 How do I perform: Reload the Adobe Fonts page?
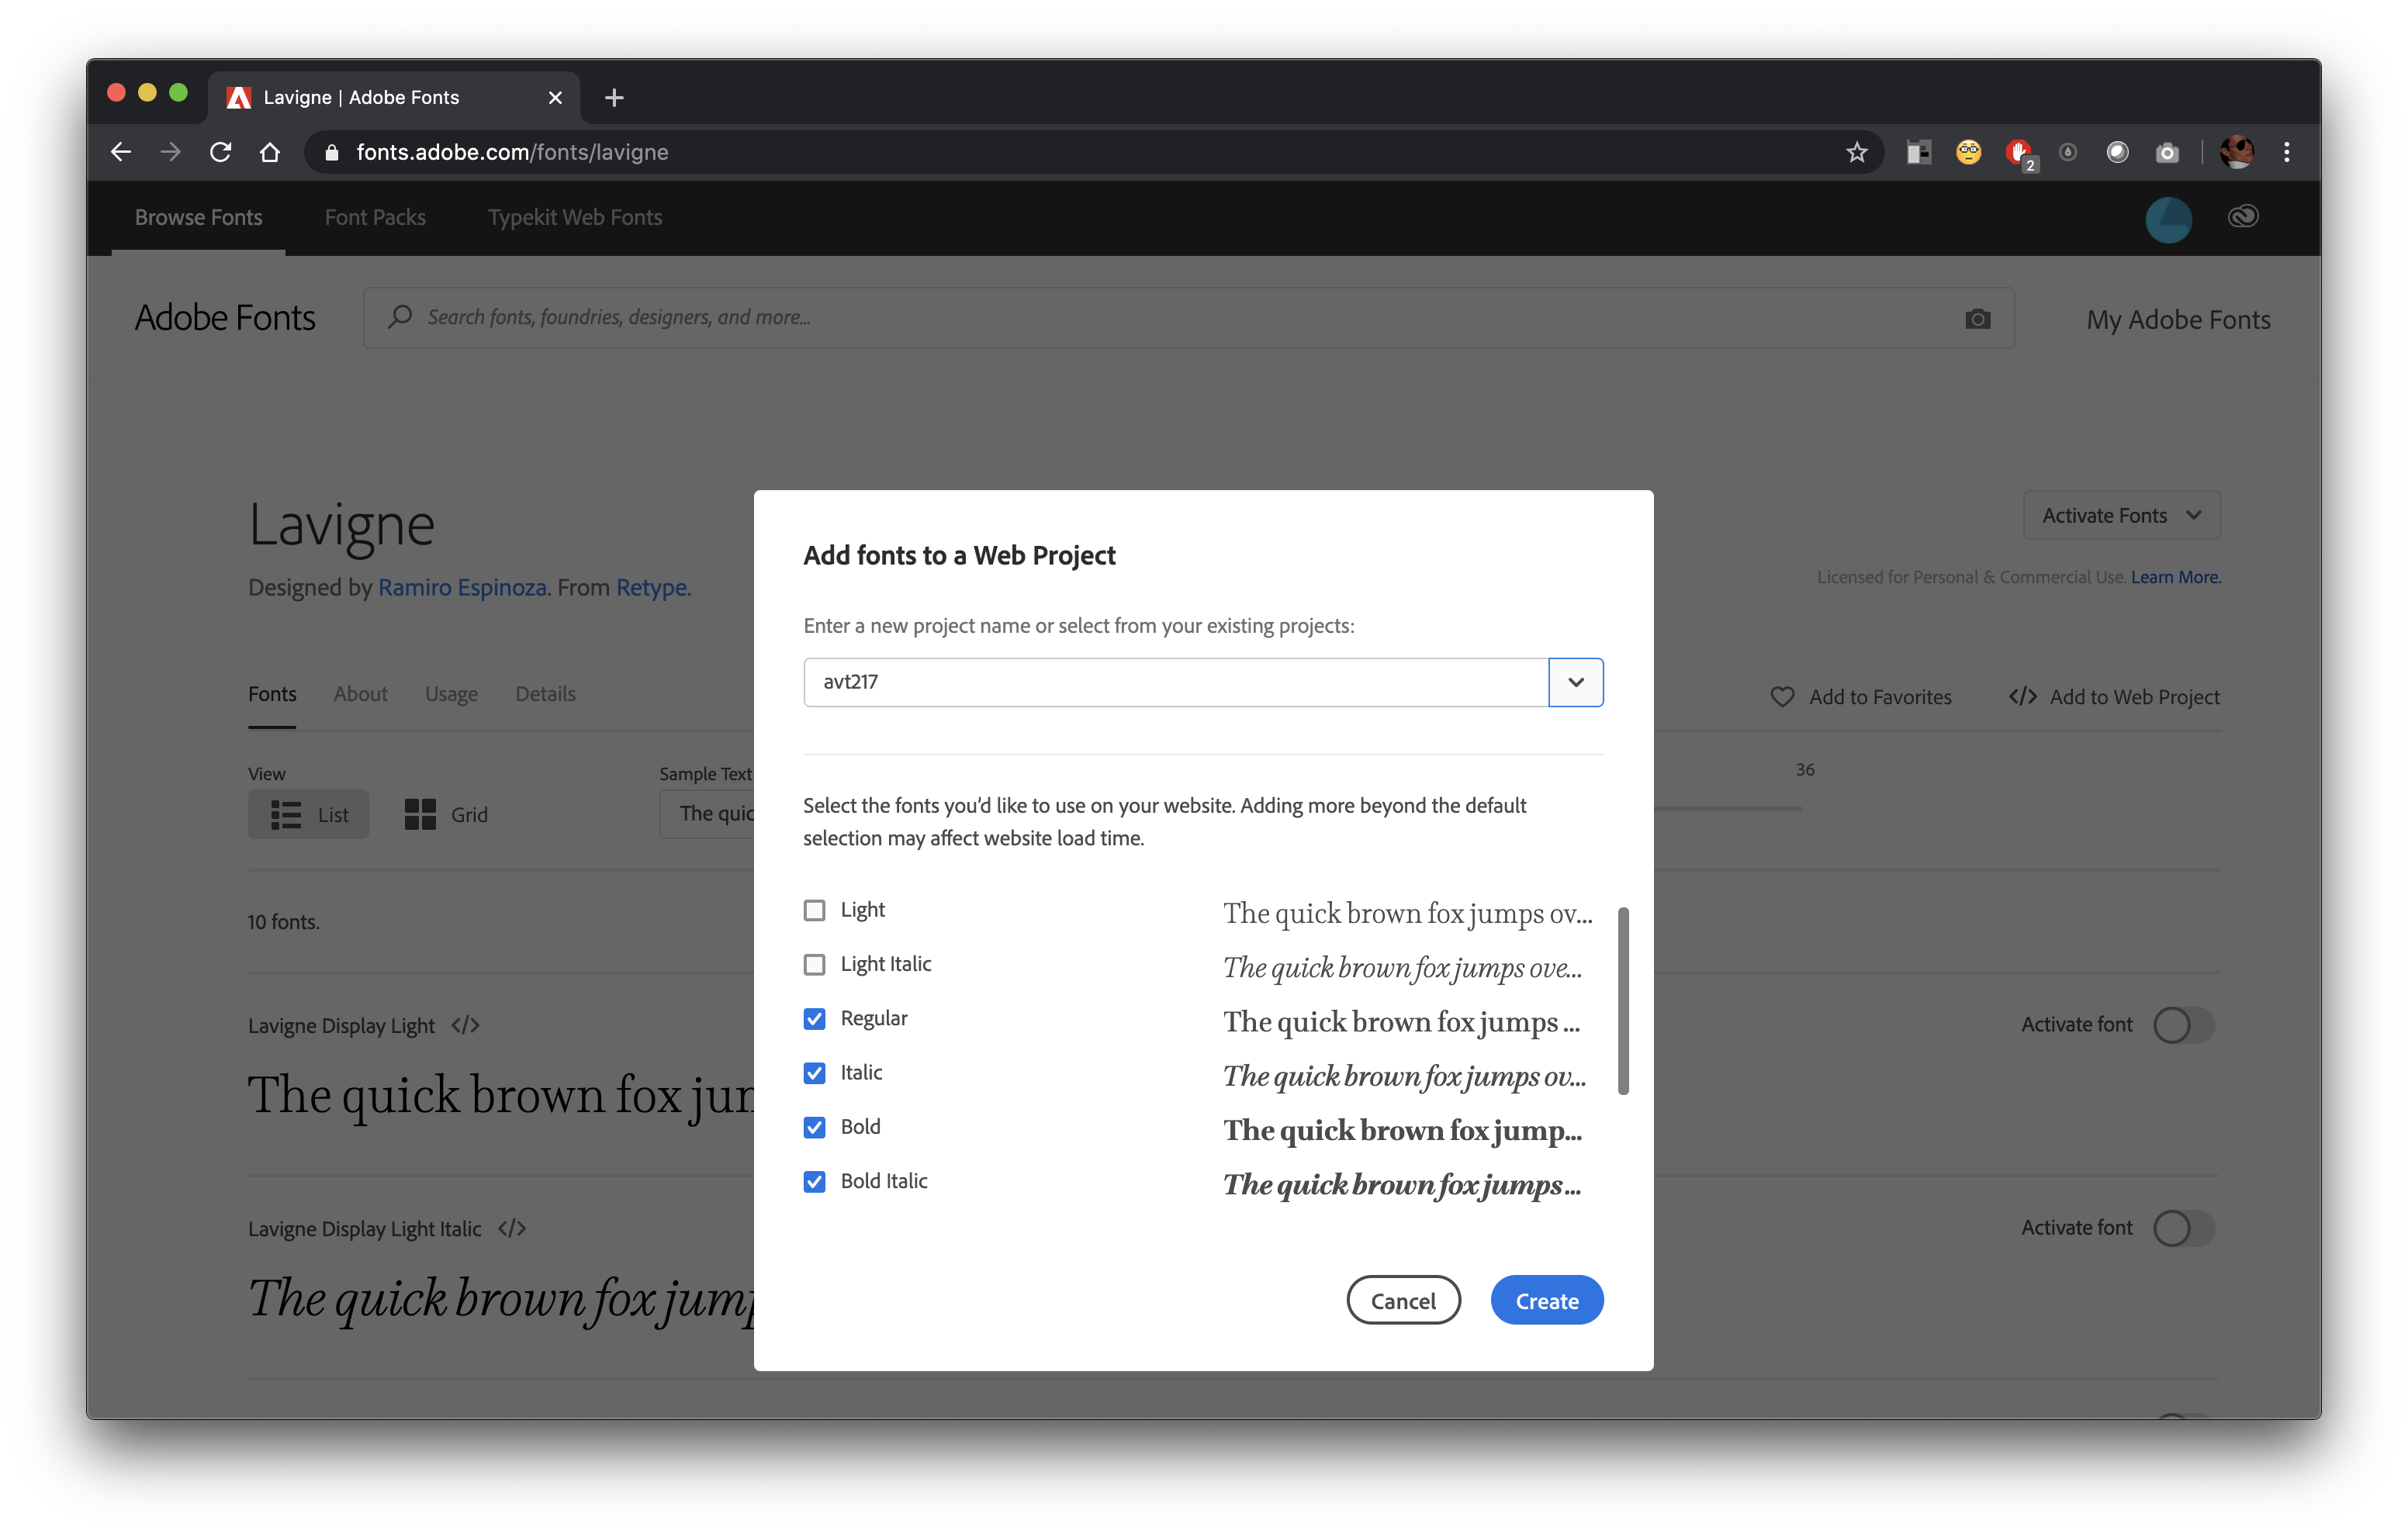click(220, 152)
